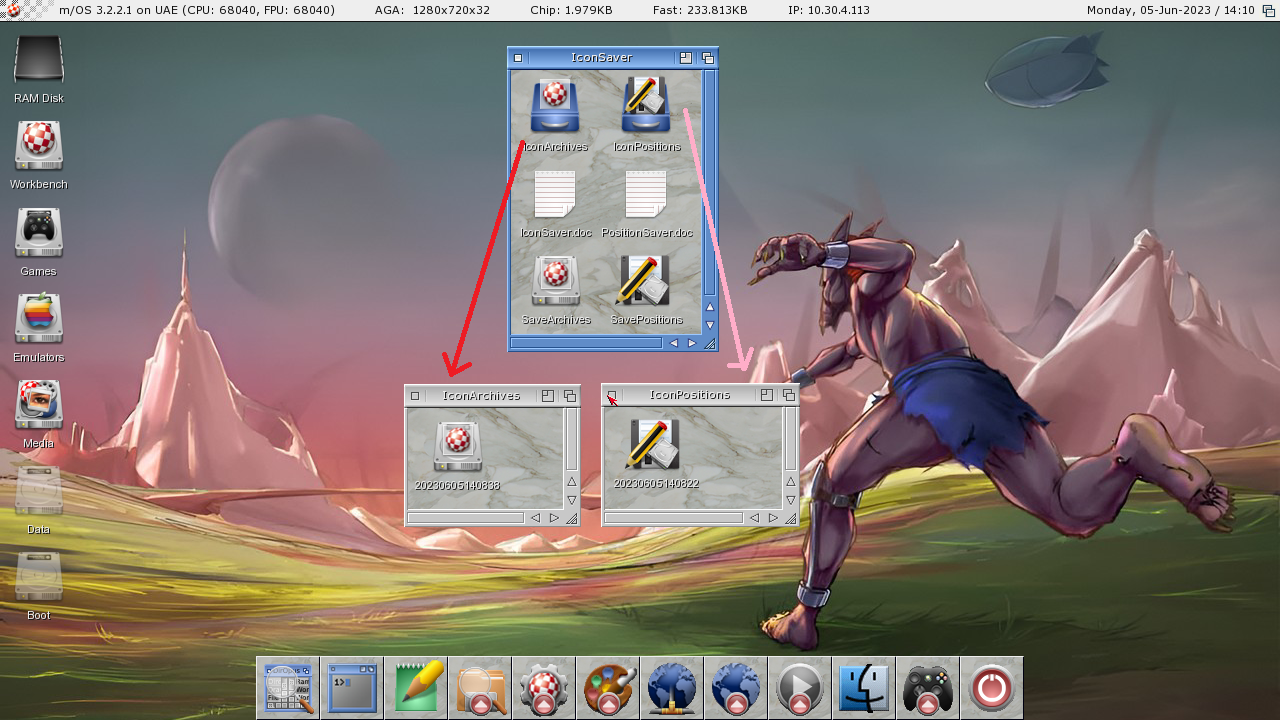Screen dimensions: 1280x720
Task: Click the folder search dock icon
Action: coord(480,688)
